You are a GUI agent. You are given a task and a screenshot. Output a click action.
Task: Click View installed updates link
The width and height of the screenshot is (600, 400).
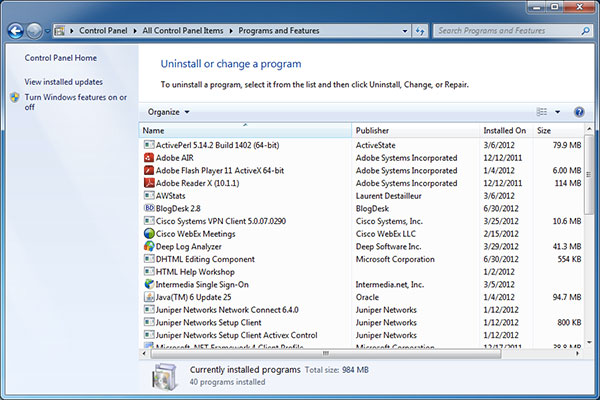[64, 82]
